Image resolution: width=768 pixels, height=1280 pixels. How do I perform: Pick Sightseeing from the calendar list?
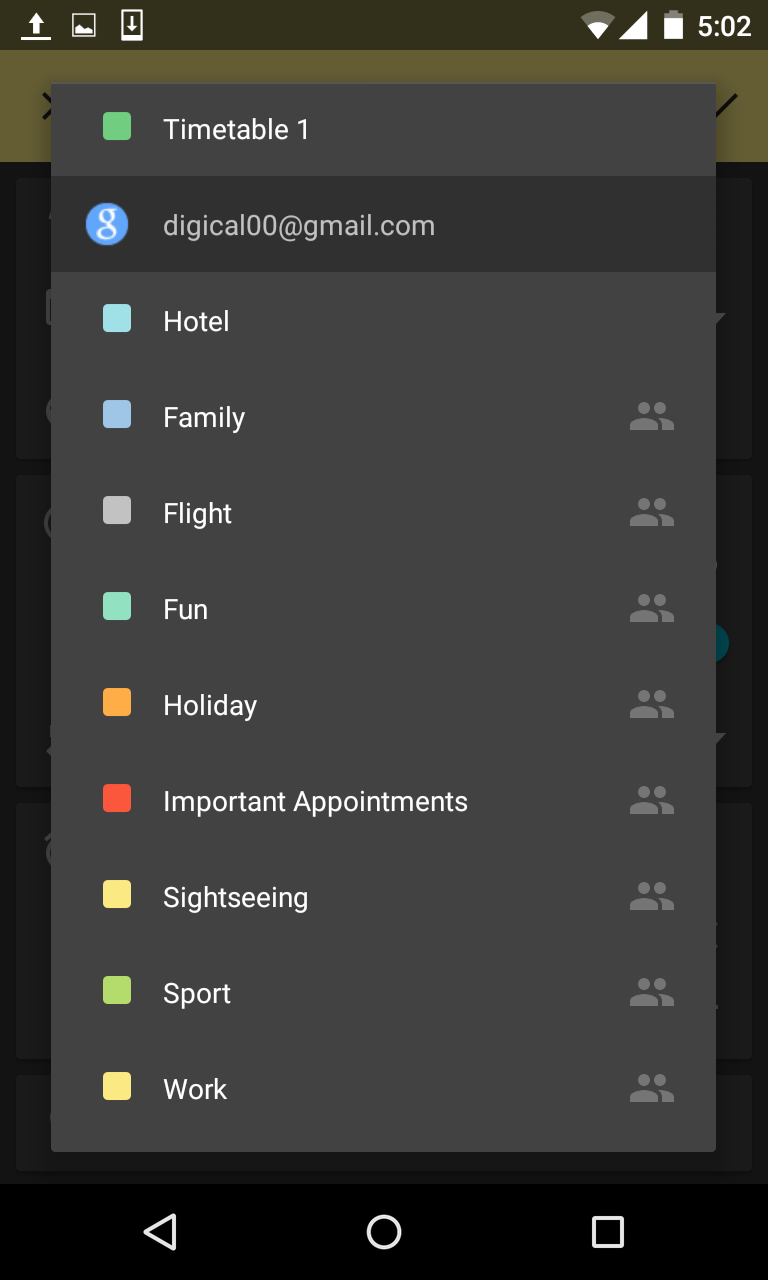tap(235, 898)
